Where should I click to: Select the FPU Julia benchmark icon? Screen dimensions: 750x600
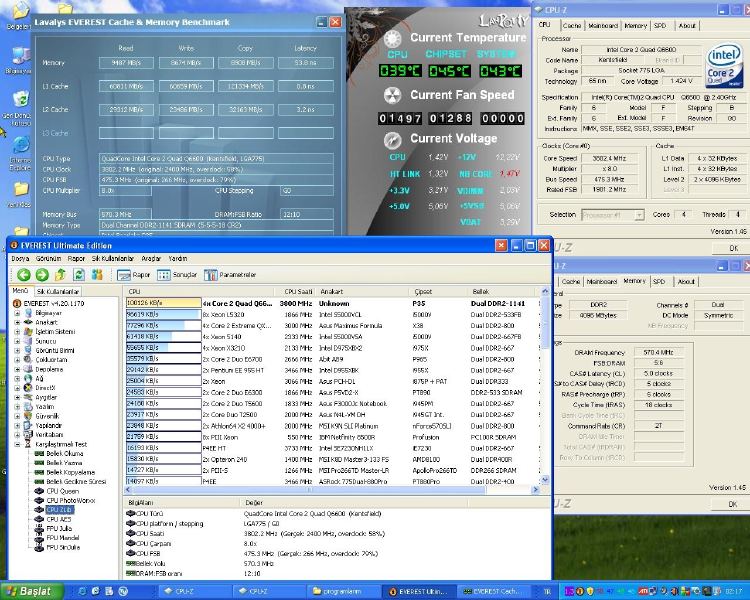coord(40,529)
